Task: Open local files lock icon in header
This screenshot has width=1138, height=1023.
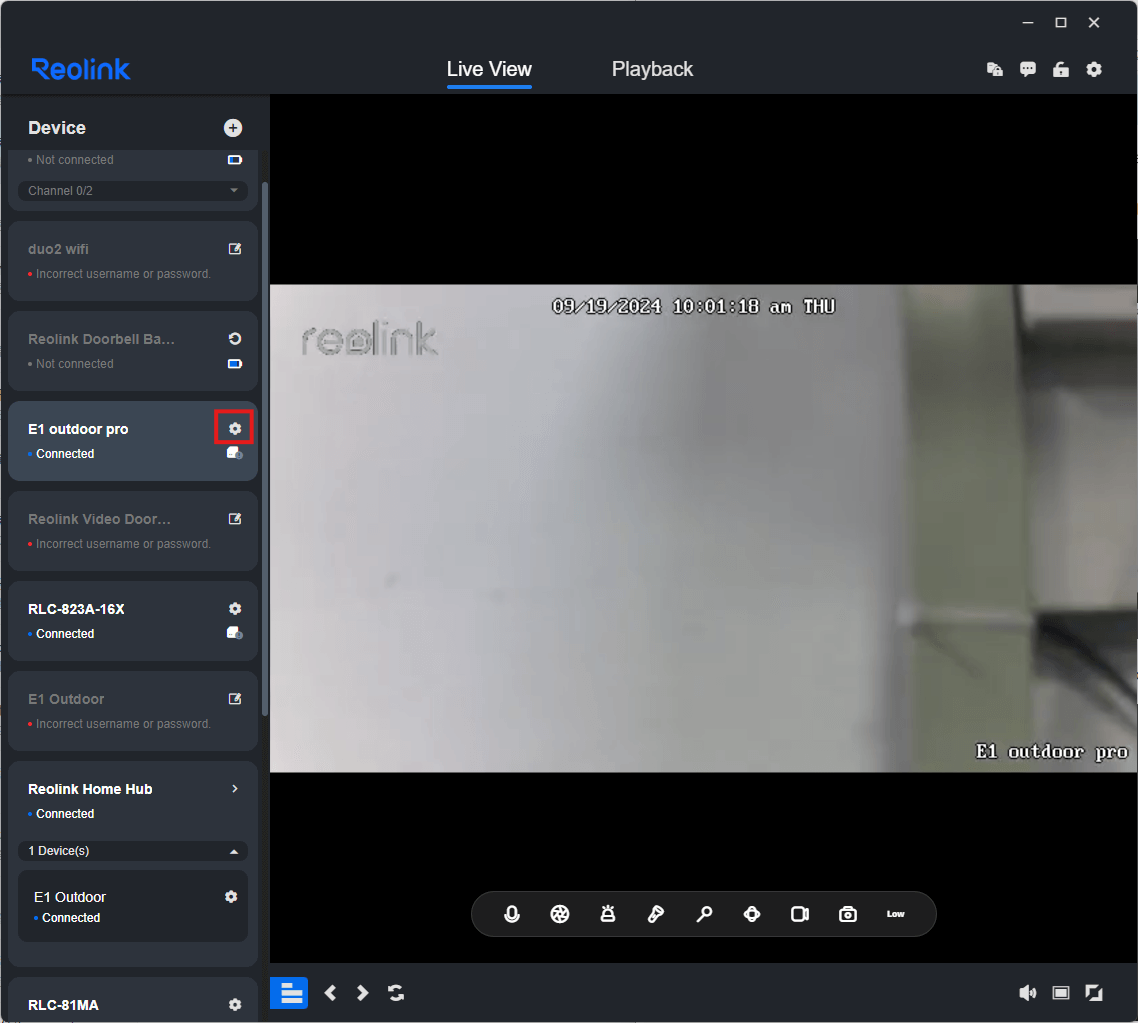Action: click(994, 69)
